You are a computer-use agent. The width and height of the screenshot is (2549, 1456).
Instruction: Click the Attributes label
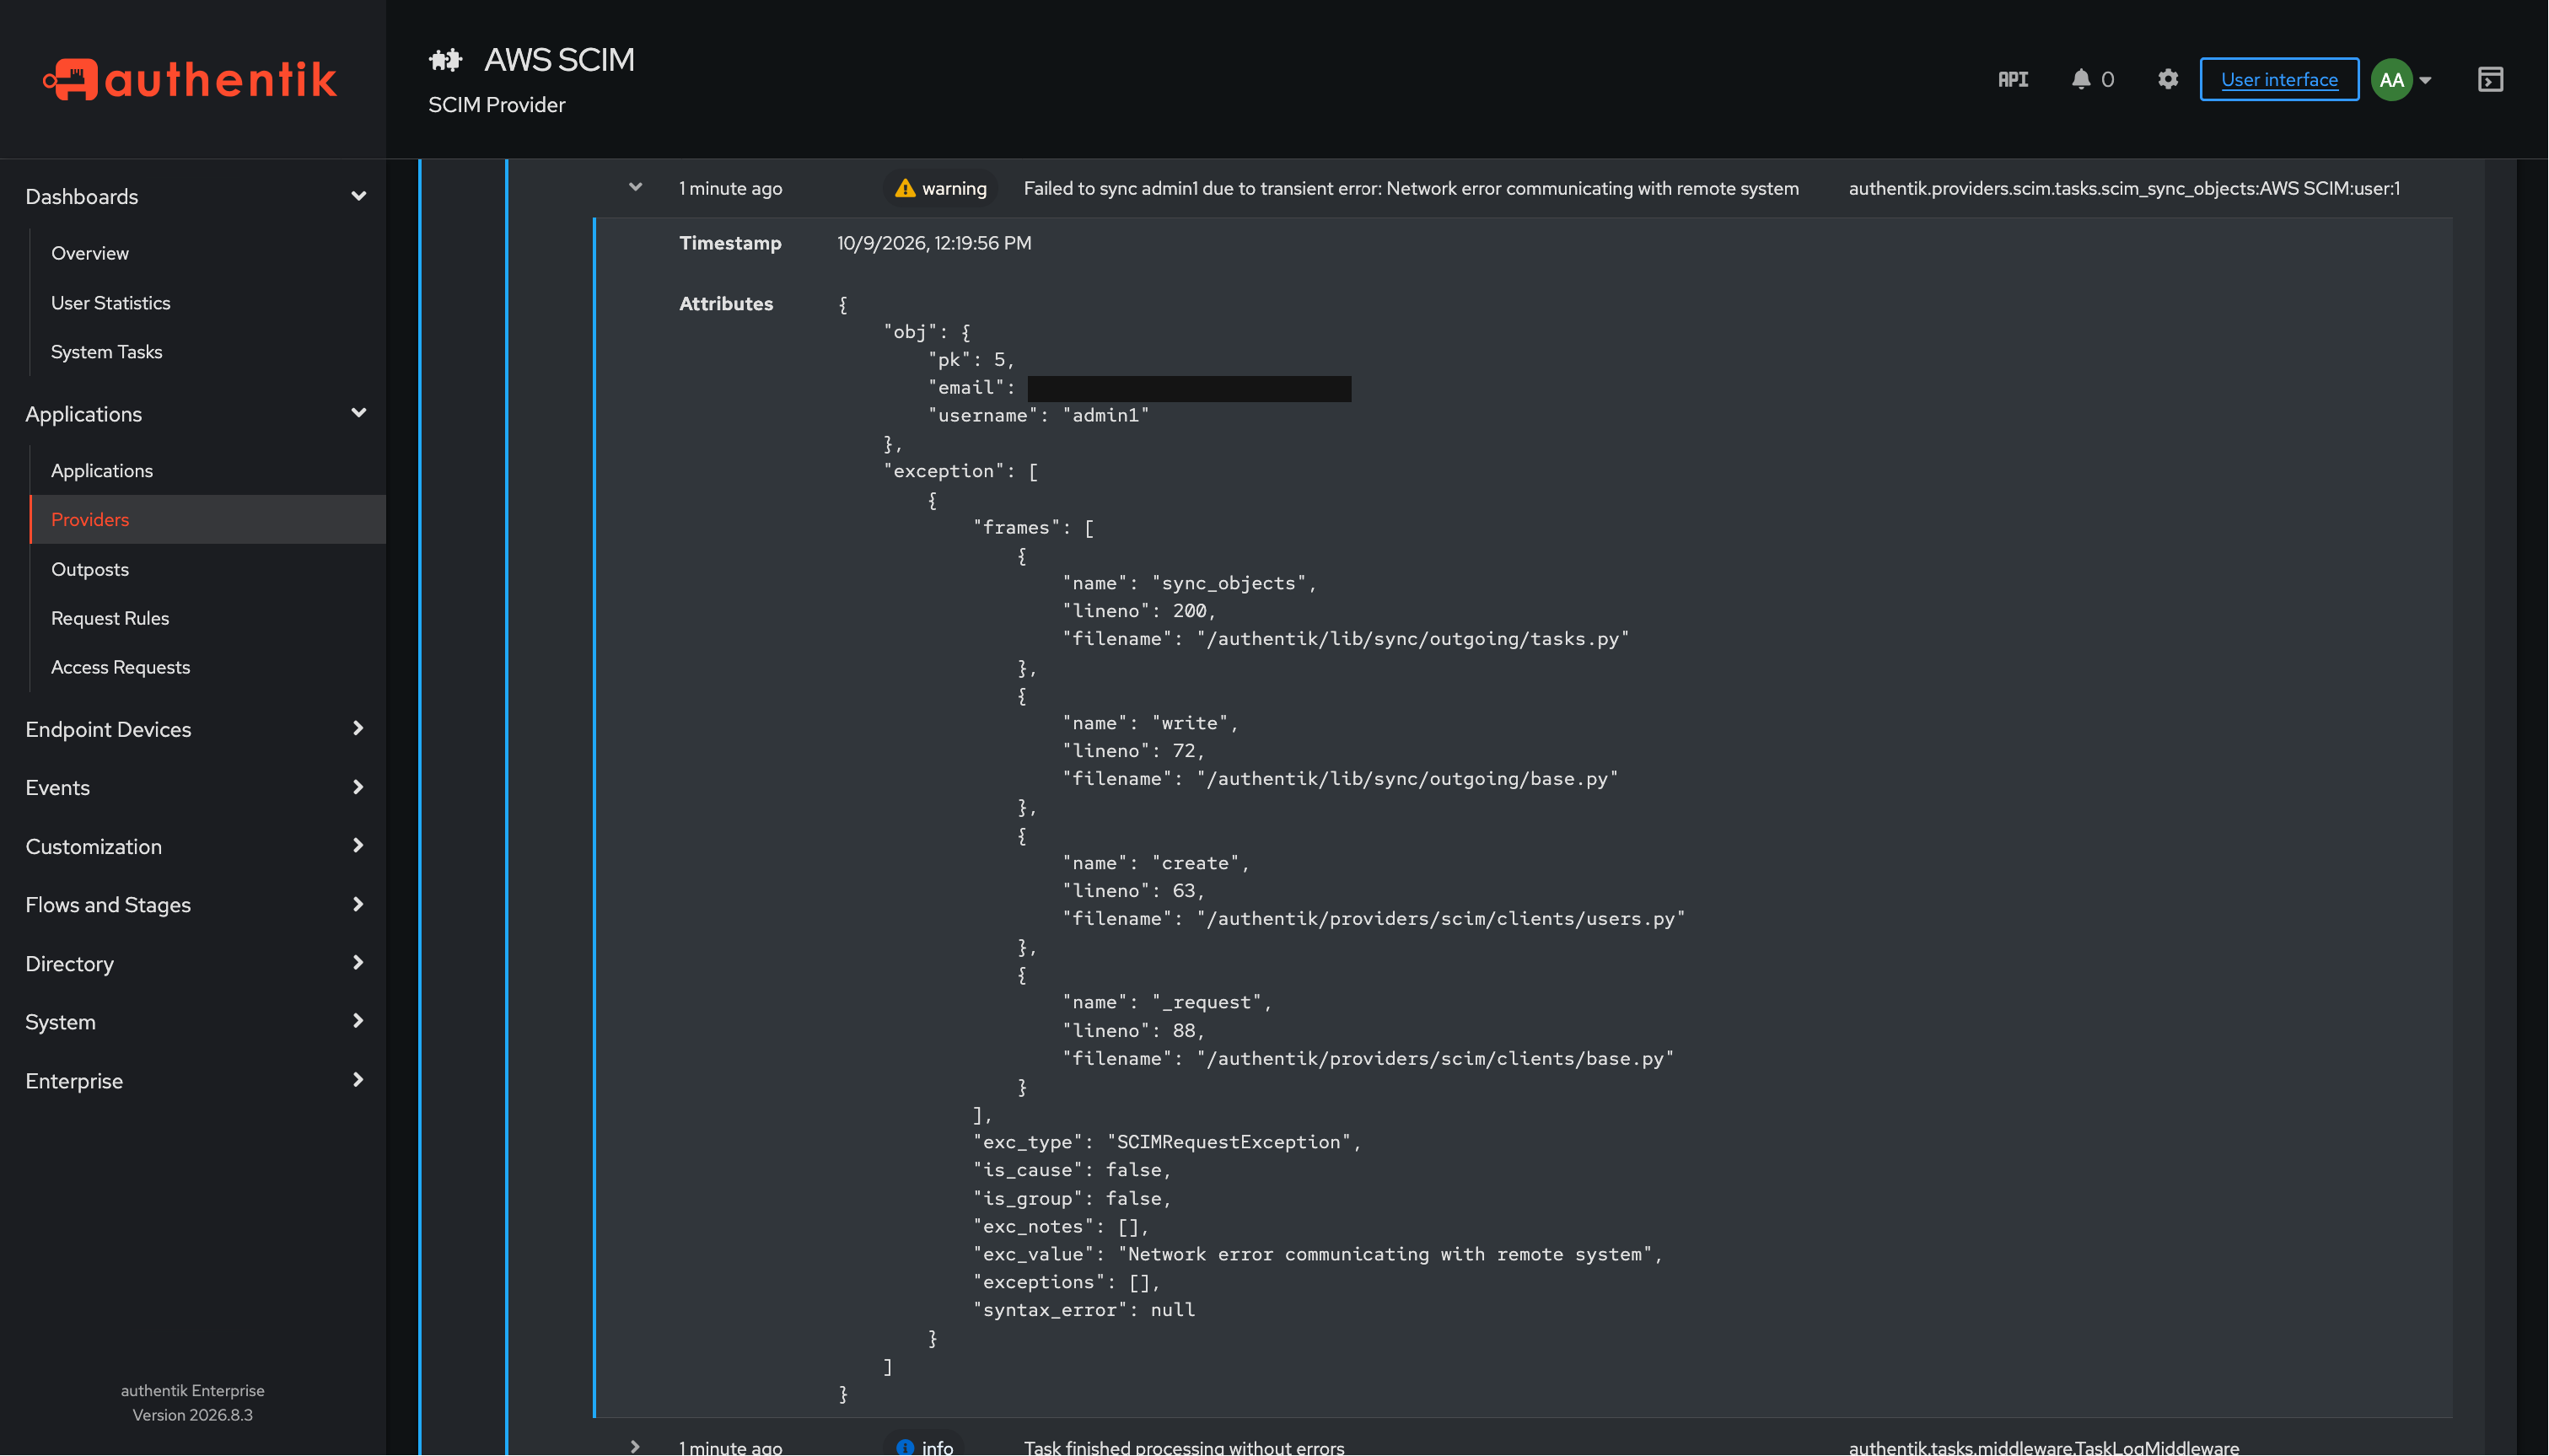point(726,303)
